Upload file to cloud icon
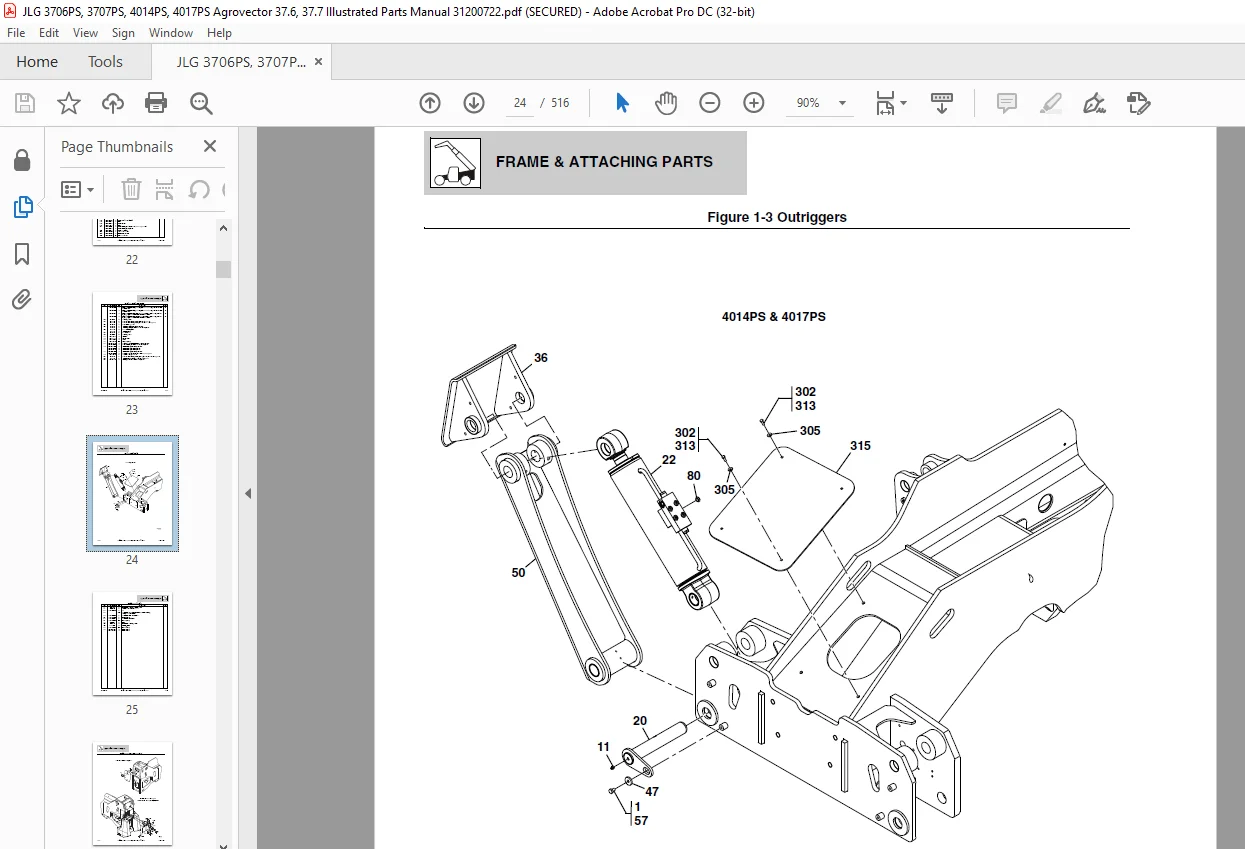1245x849 pixels. click(113, 103)
